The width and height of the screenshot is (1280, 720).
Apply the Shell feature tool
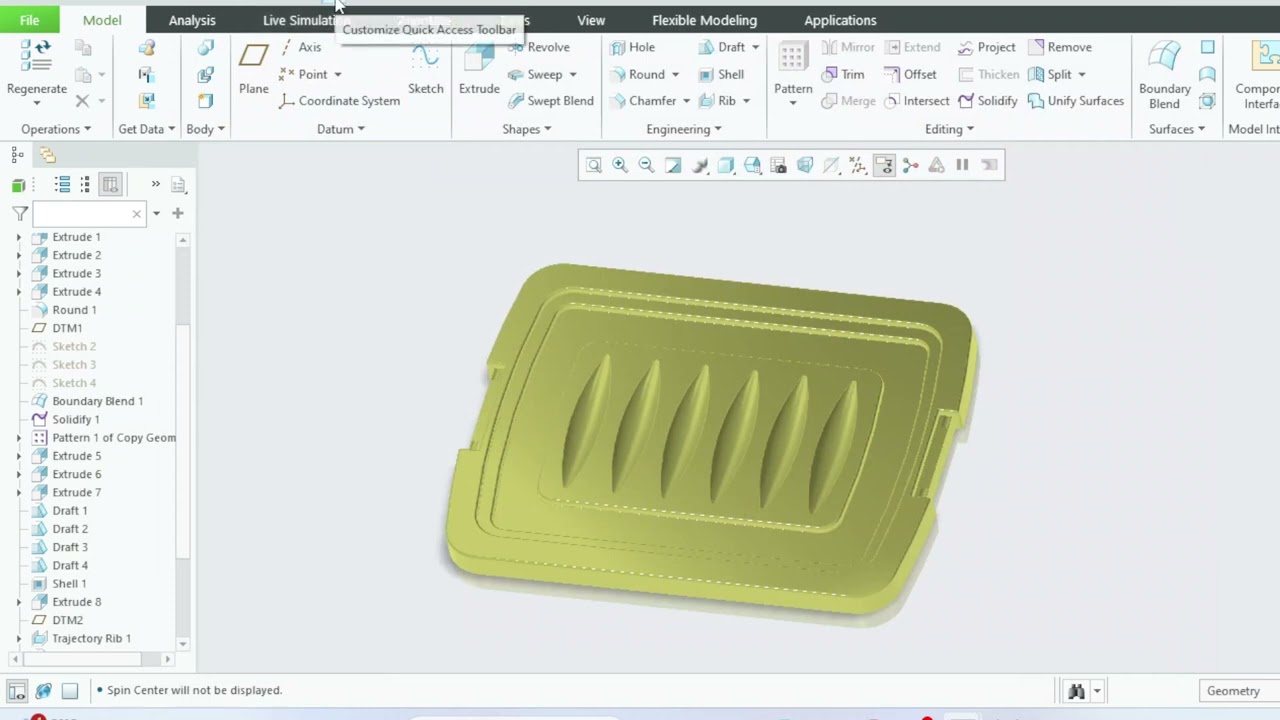[x=721, y=74]
